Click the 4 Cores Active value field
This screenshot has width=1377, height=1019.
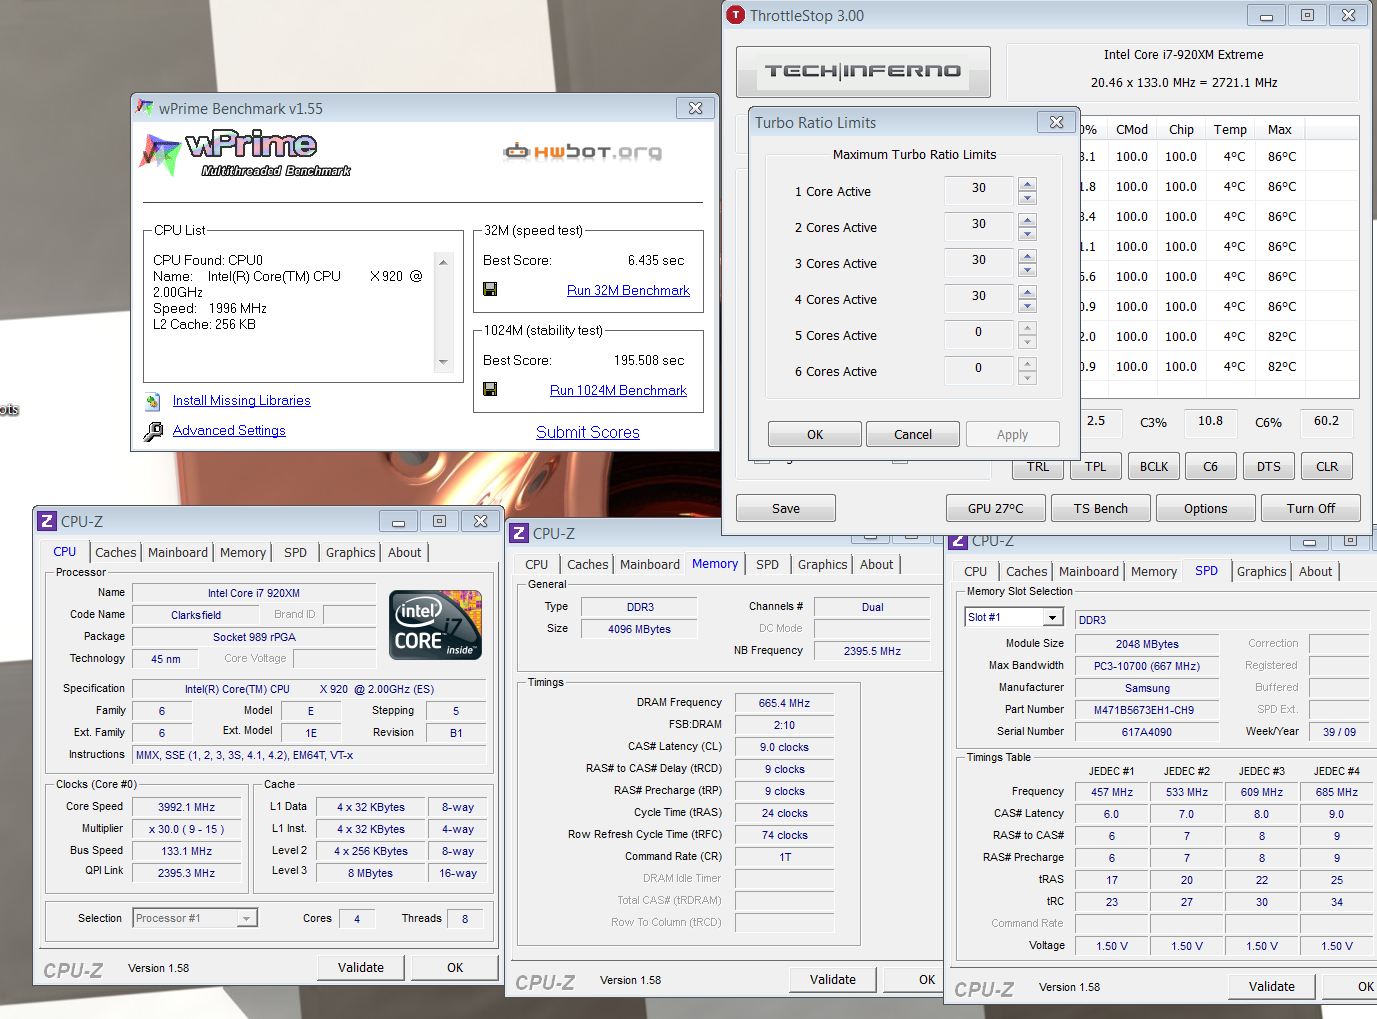click(979, 297)
